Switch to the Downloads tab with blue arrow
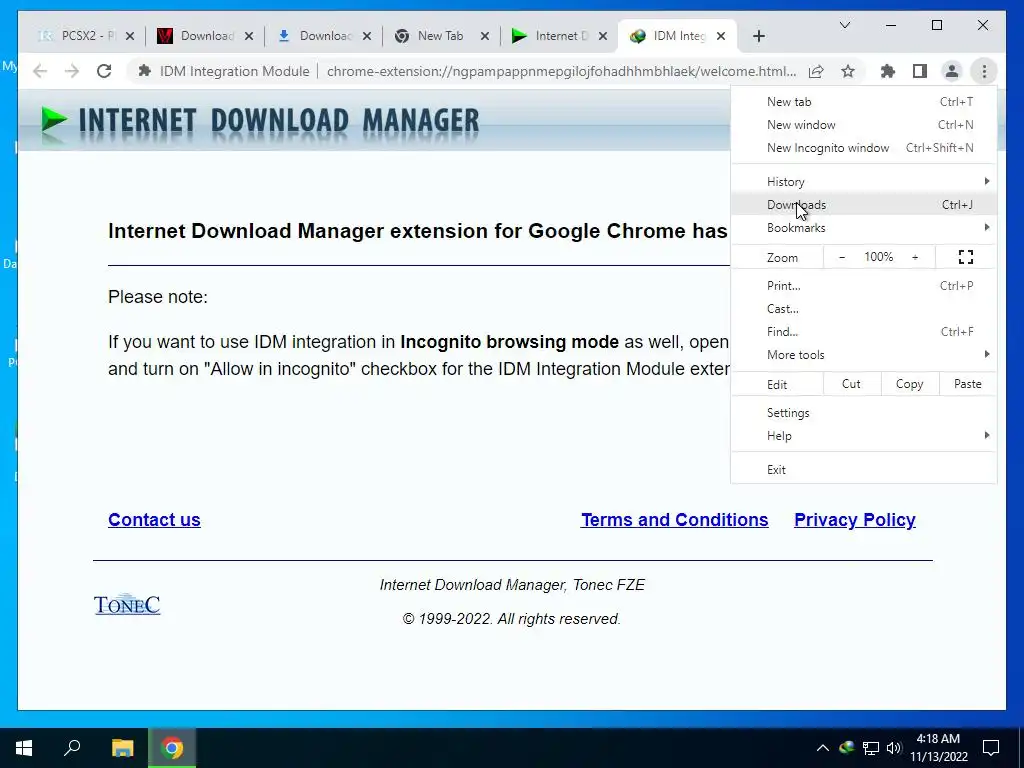Viewport: 1024px width, 768px height. click(322, 36)
